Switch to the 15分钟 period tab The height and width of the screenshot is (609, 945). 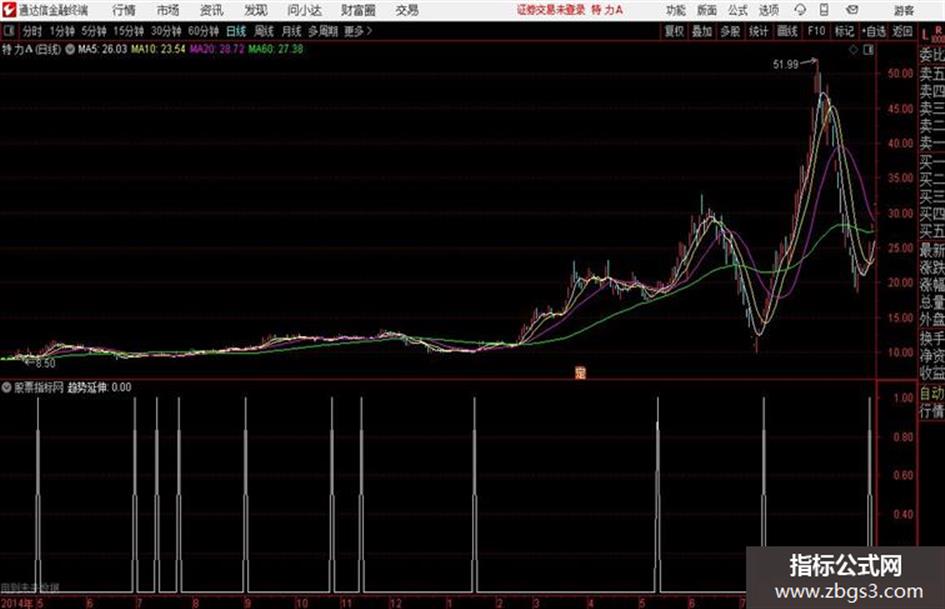click(x=128, y=31)
